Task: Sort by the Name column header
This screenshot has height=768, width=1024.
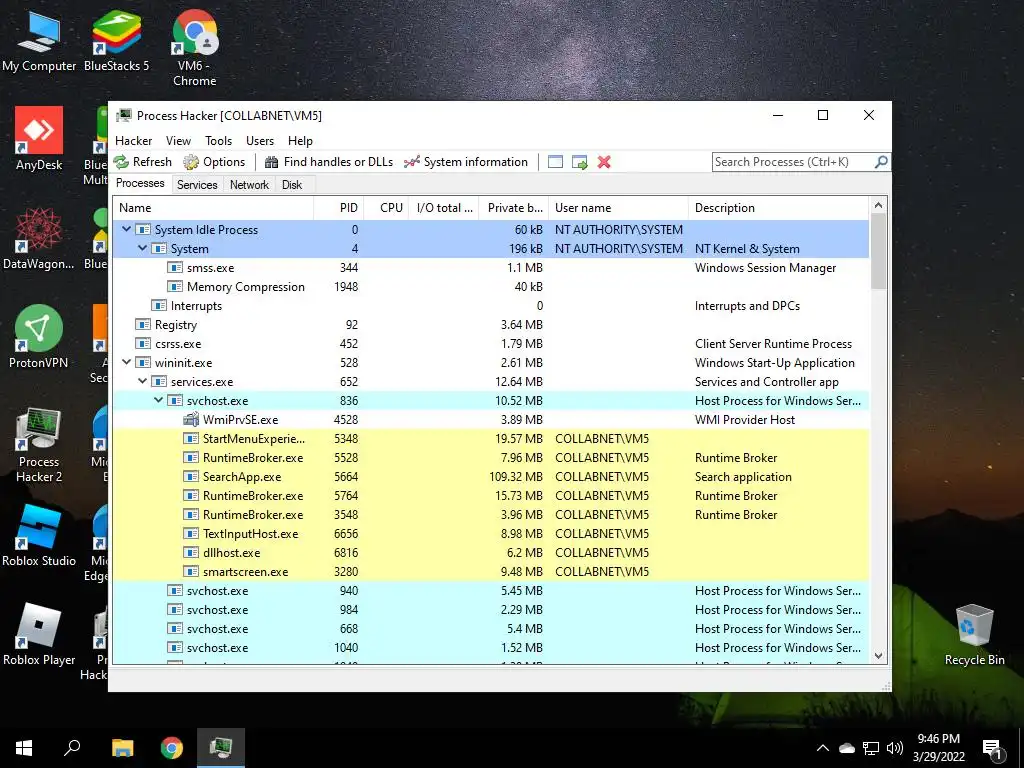Action: coord(213,208)
